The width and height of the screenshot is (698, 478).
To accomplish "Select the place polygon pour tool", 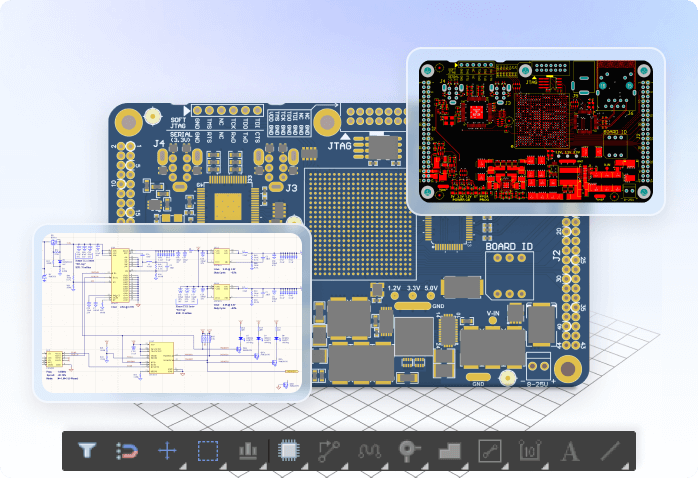I will tap(449, 450).
